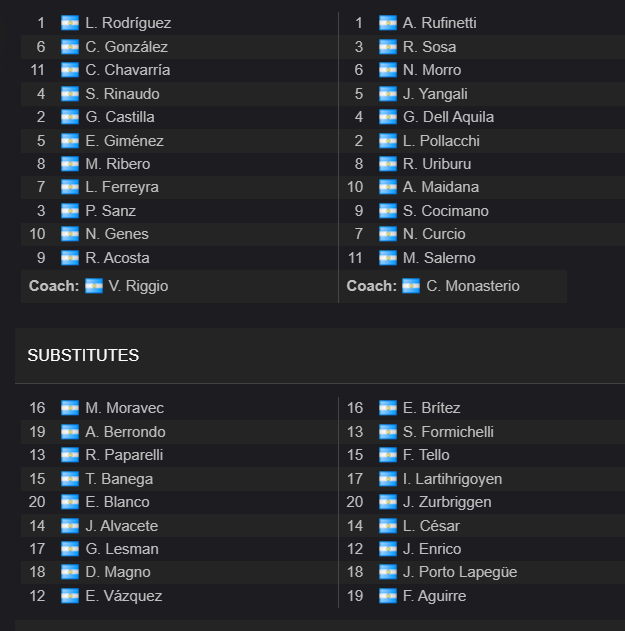
Task: Click the flag beside G. Dell Aquila
Action: pyautogui.click(x=388, y=117)
